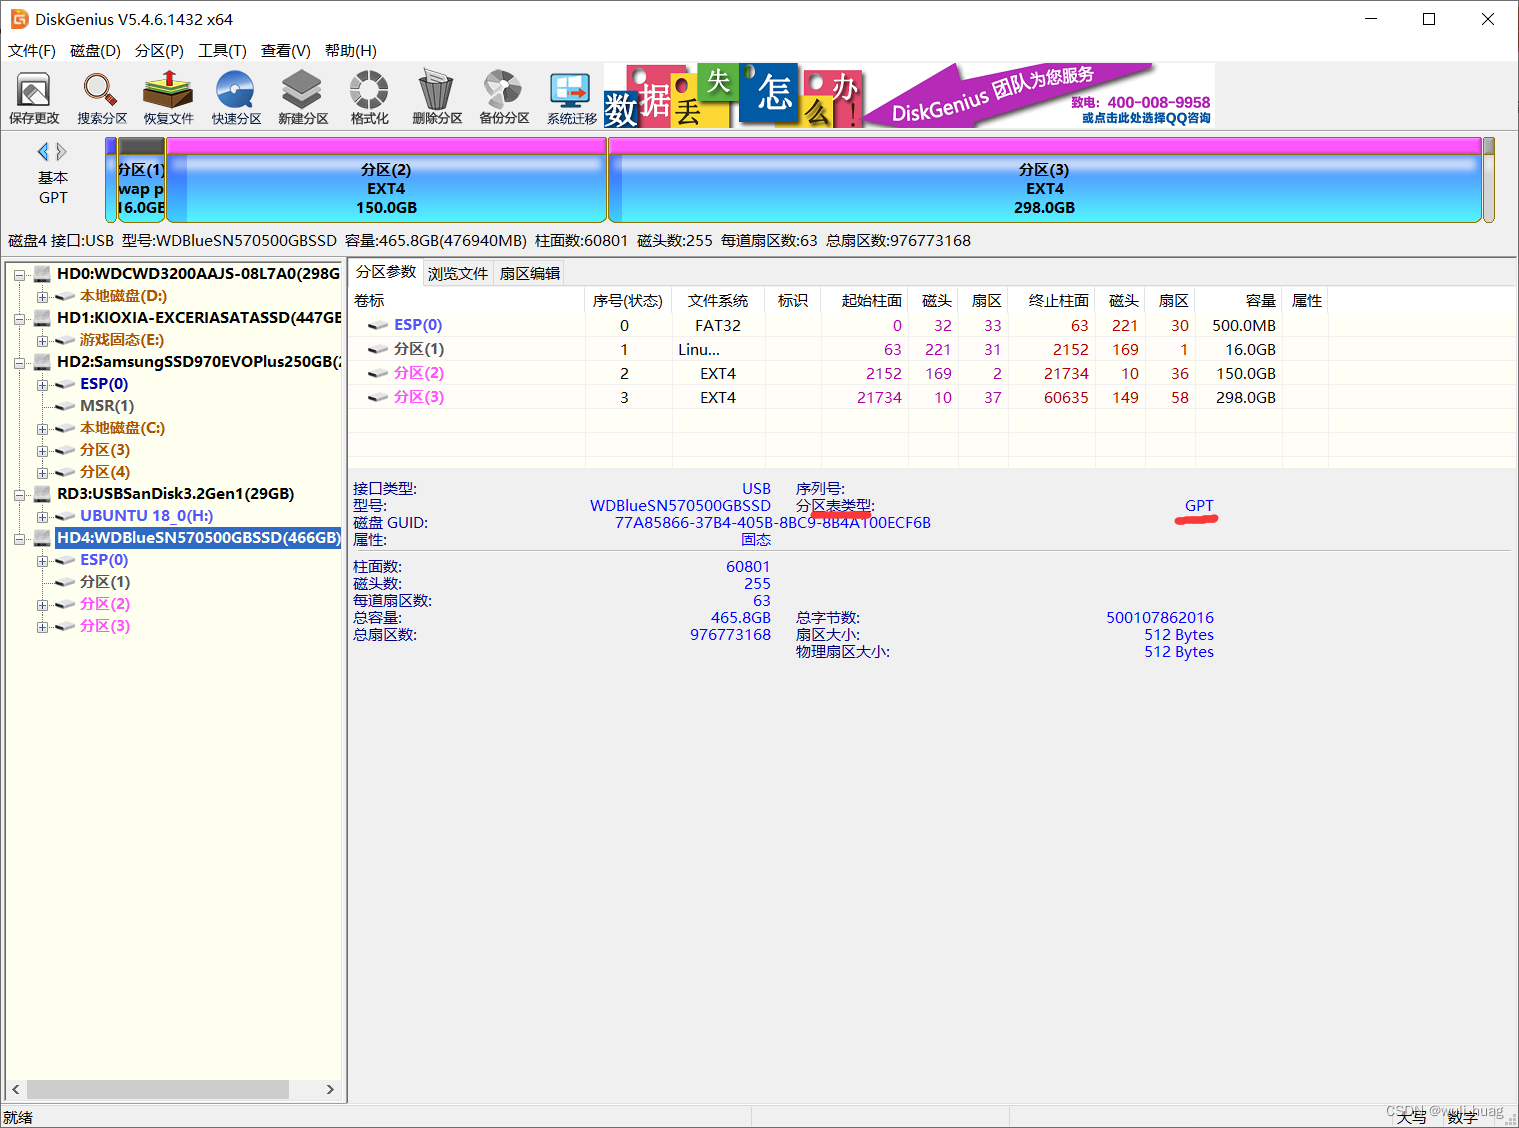The height and width of the screenshot is (1128, 1519).
Task: Expand the UBUNTU 18_0(H:) tree node
Action: coord(42,516)
